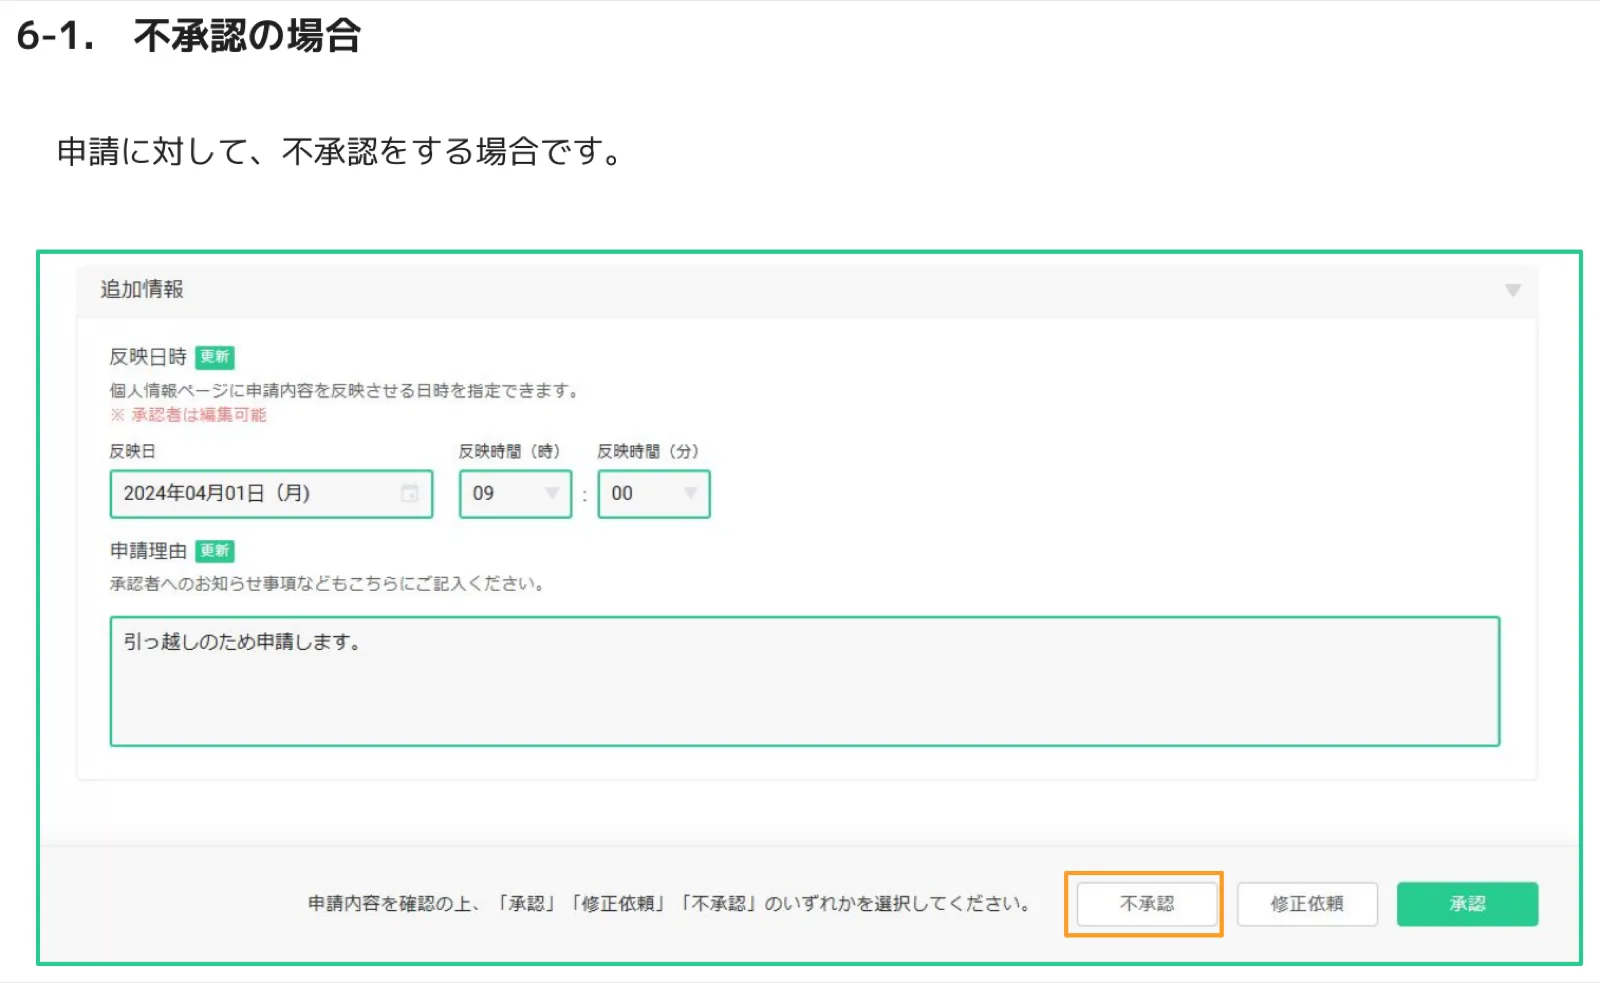Click the description 個人情報ページに申請内容を反映させる日時を指定できます。
The height and width of the screenshot is (983, 1600).
tap(345, 390)
